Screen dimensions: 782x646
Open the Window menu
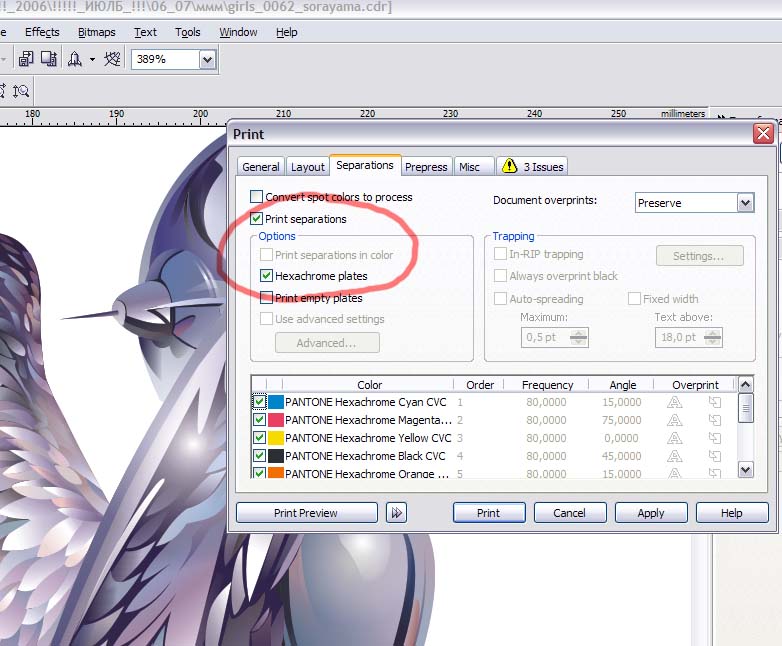(x=238, y=32)
